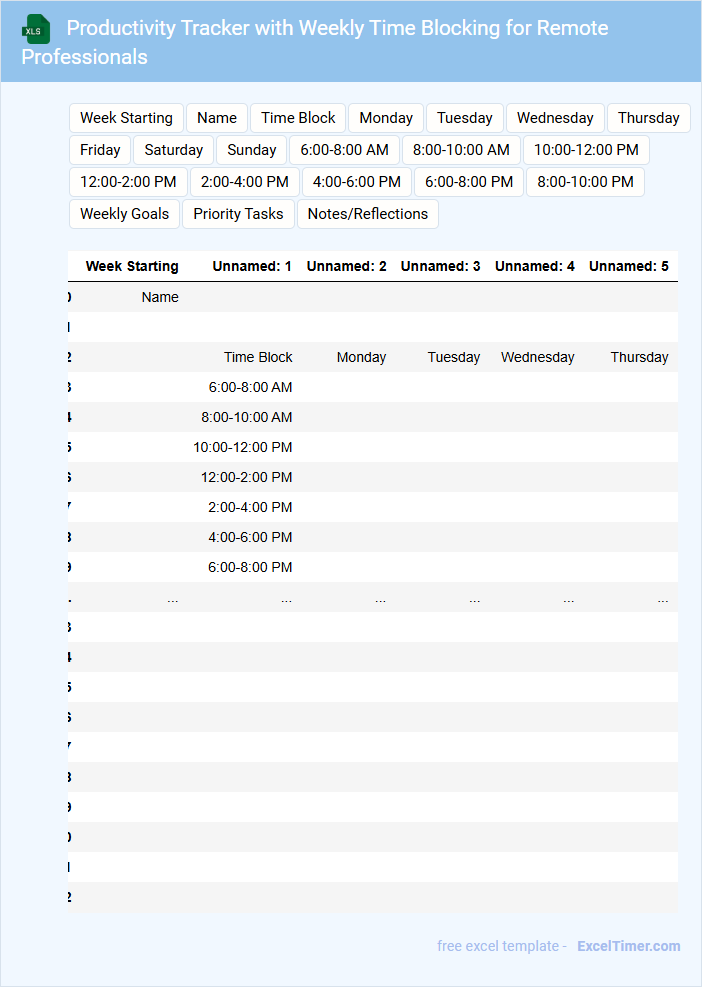Viewport: 702px width, 987px height.
Task: Select the Friday tag
Action: coord(100,150)
